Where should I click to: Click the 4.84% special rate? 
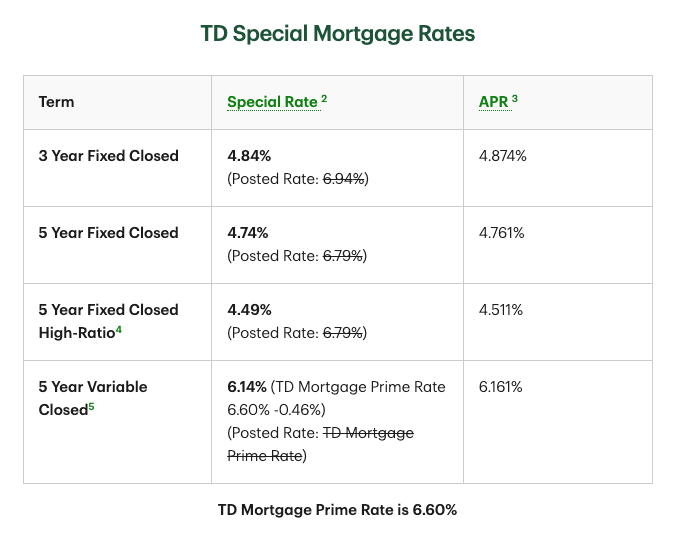click(x=249, y=156)
